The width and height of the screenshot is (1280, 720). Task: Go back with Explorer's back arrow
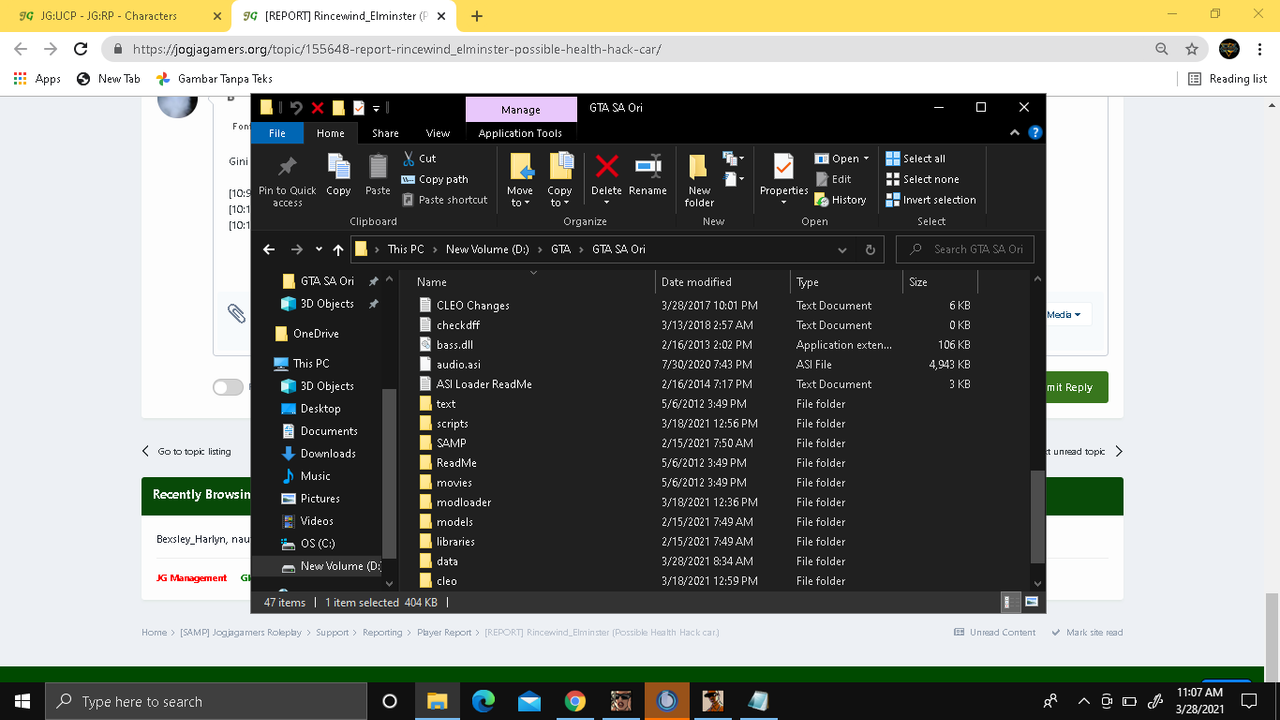pos(268,250)
